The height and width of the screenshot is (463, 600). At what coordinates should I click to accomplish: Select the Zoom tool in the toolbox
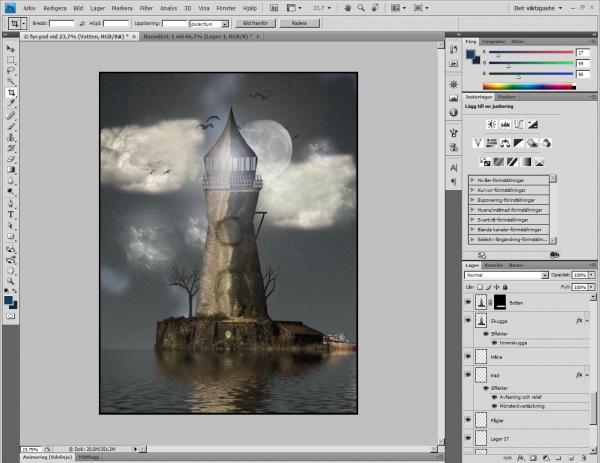click(10, 281)
